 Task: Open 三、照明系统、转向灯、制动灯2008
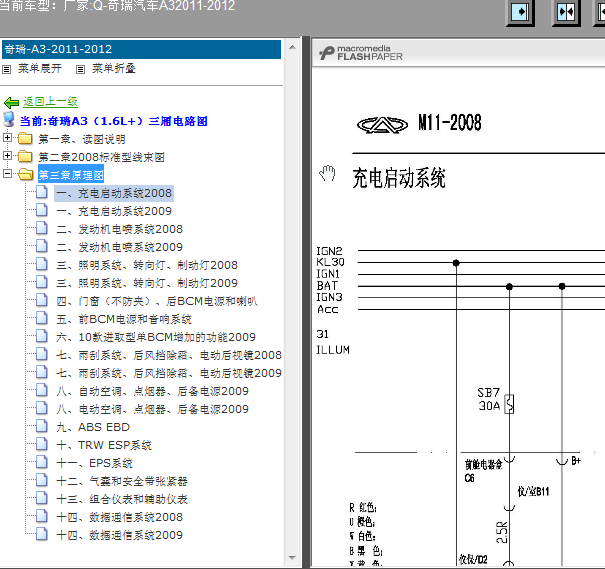click(x=147, y=265)
